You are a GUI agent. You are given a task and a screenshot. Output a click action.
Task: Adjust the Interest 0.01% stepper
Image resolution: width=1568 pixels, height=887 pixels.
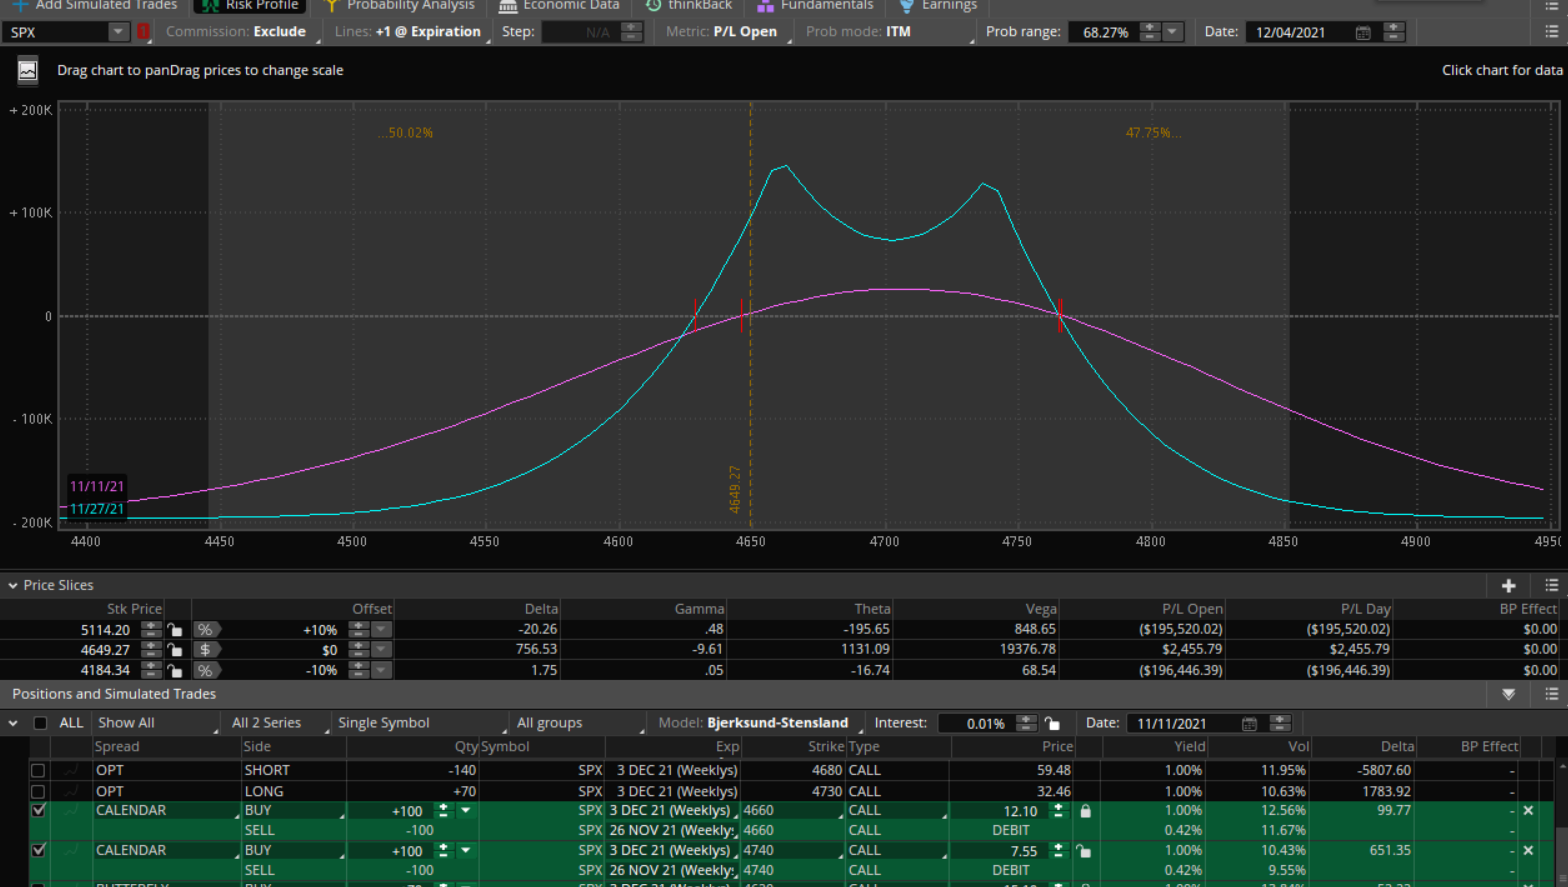tap(1026, 723)
